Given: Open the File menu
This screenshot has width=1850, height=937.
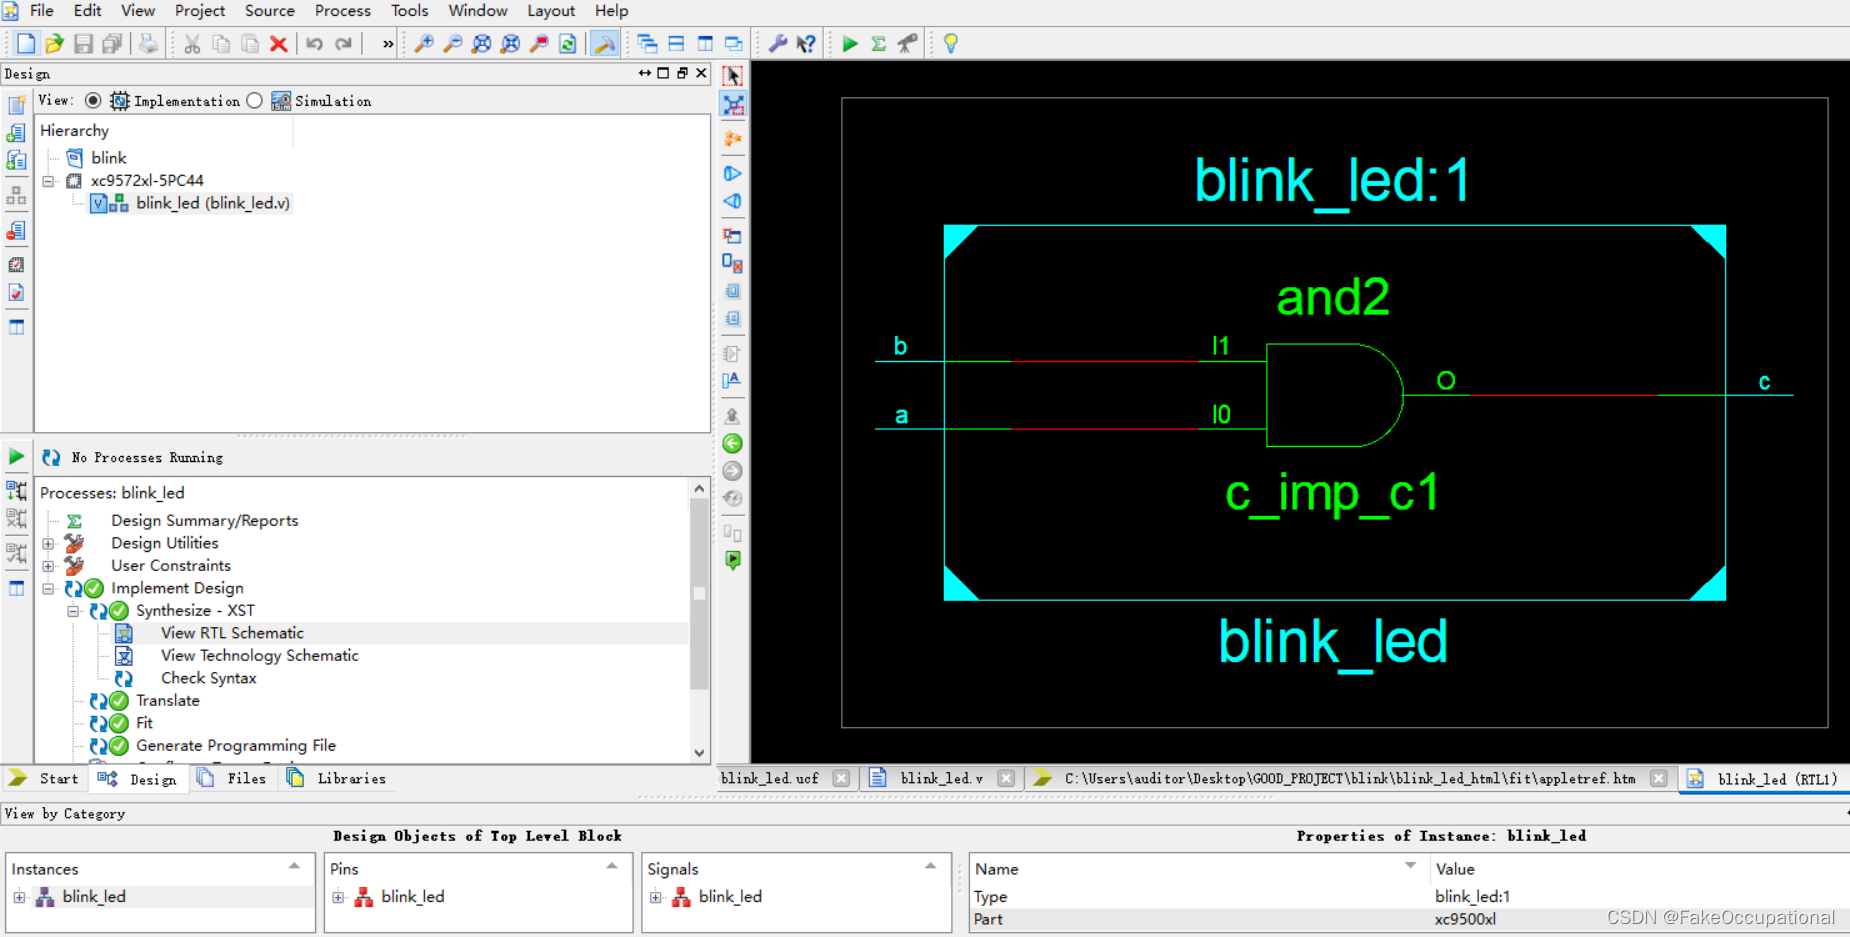Looking at the screenshot, I should click(42, 10).
